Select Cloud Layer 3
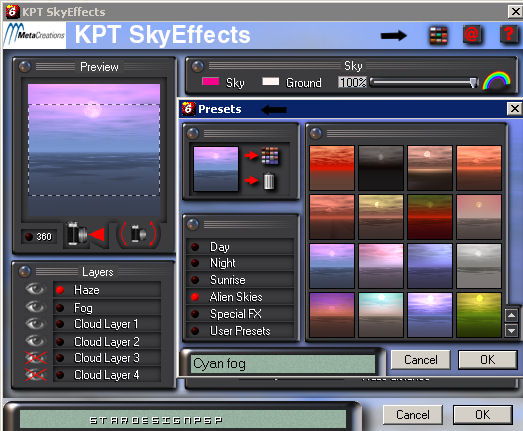This screenshot has width=523, height=431. tap(107, 358)
